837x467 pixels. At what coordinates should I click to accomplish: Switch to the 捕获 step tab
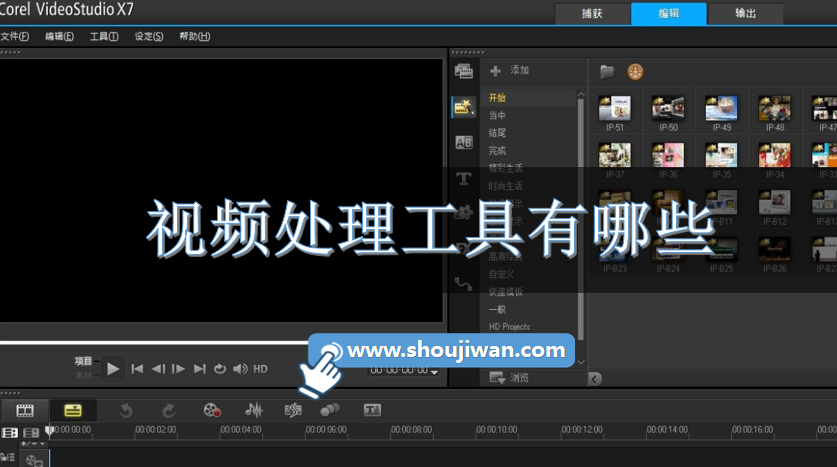point(593,13)
